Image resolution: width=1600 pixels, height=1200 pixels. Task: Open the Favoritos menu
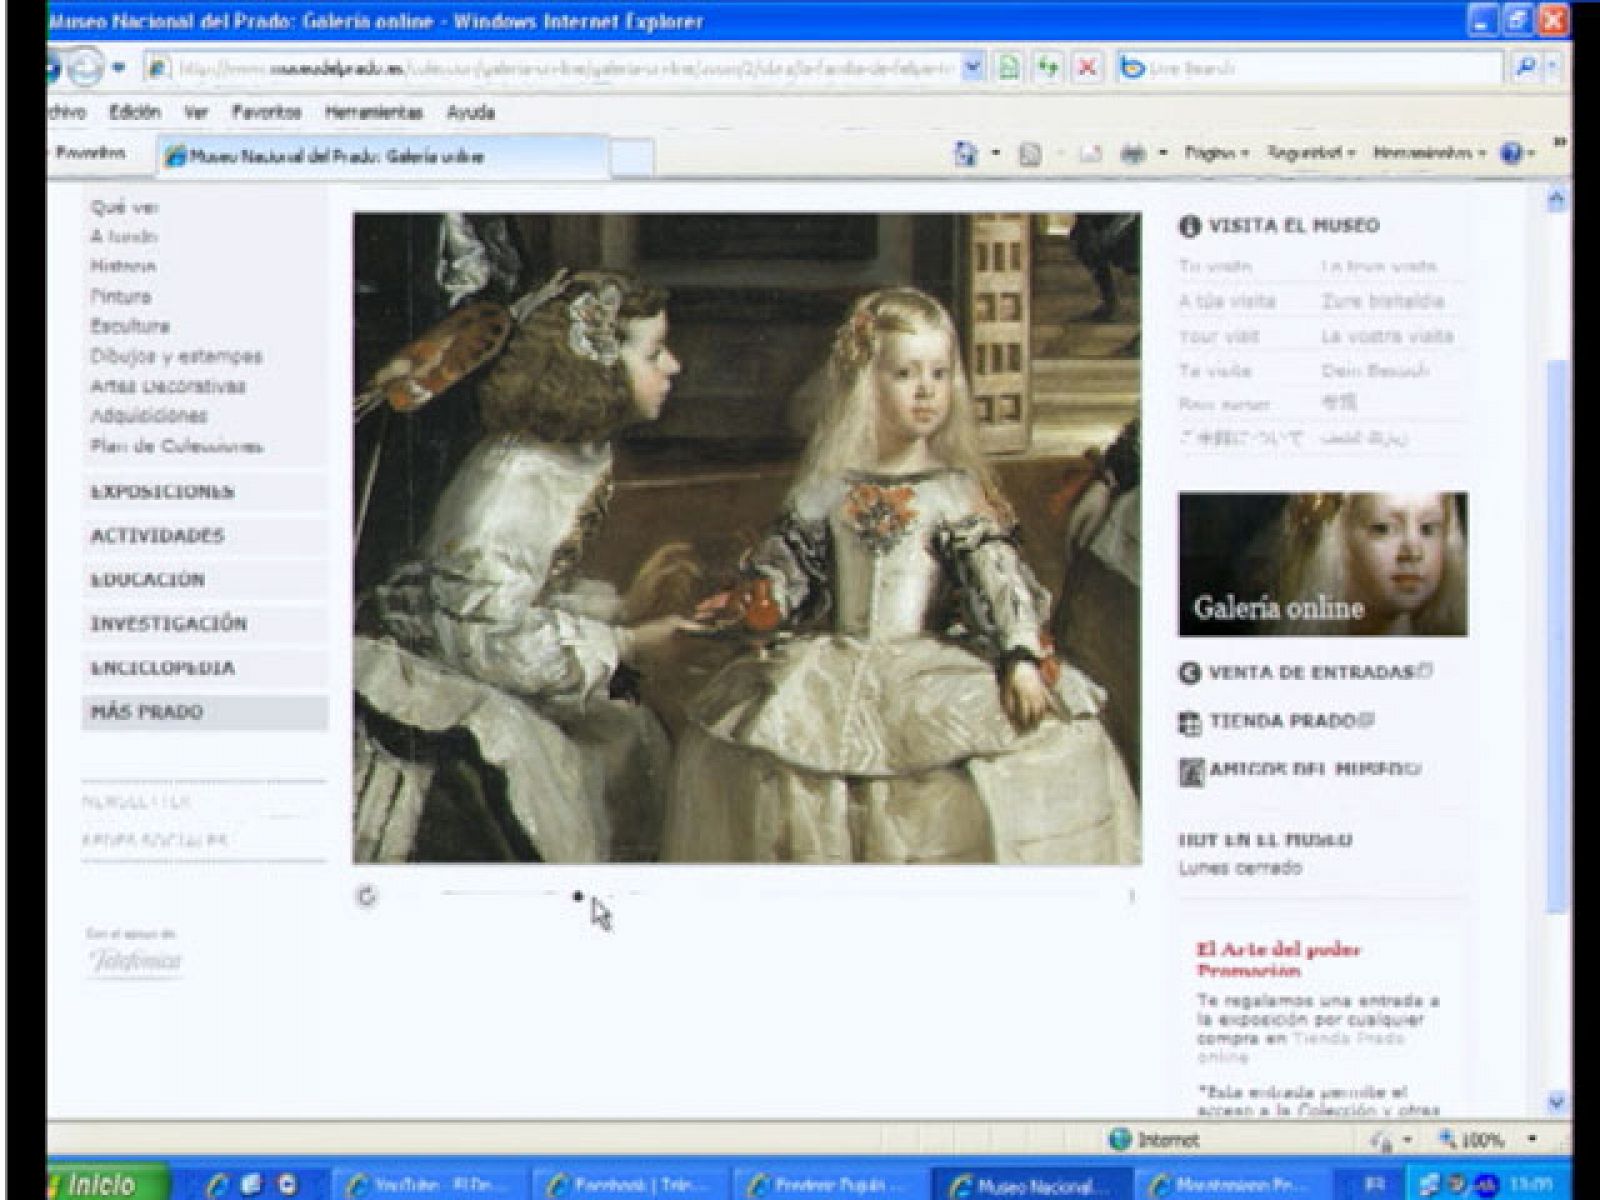[266, 112]
